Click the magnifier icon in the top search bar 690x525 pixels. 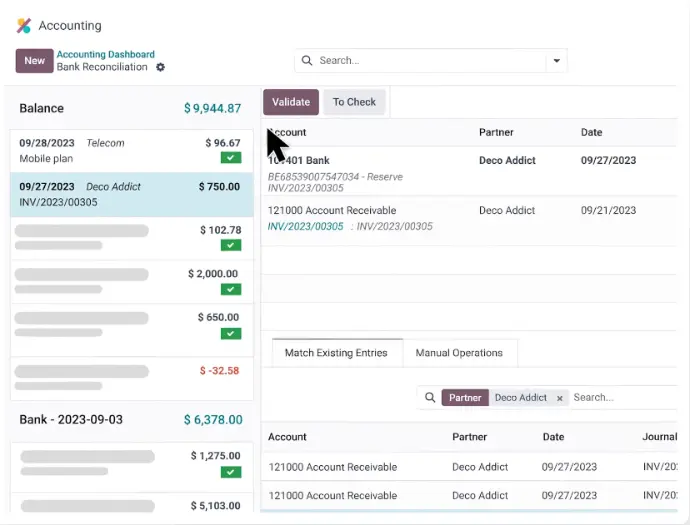pyautogui.click(x=307, y=61)
